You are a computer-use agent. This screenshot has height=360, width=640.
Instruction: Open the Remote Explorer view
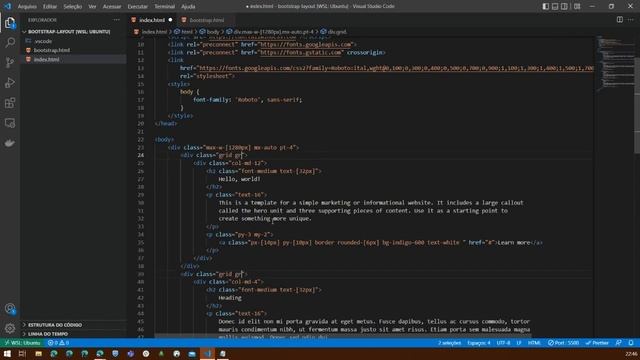pos(10,123)
